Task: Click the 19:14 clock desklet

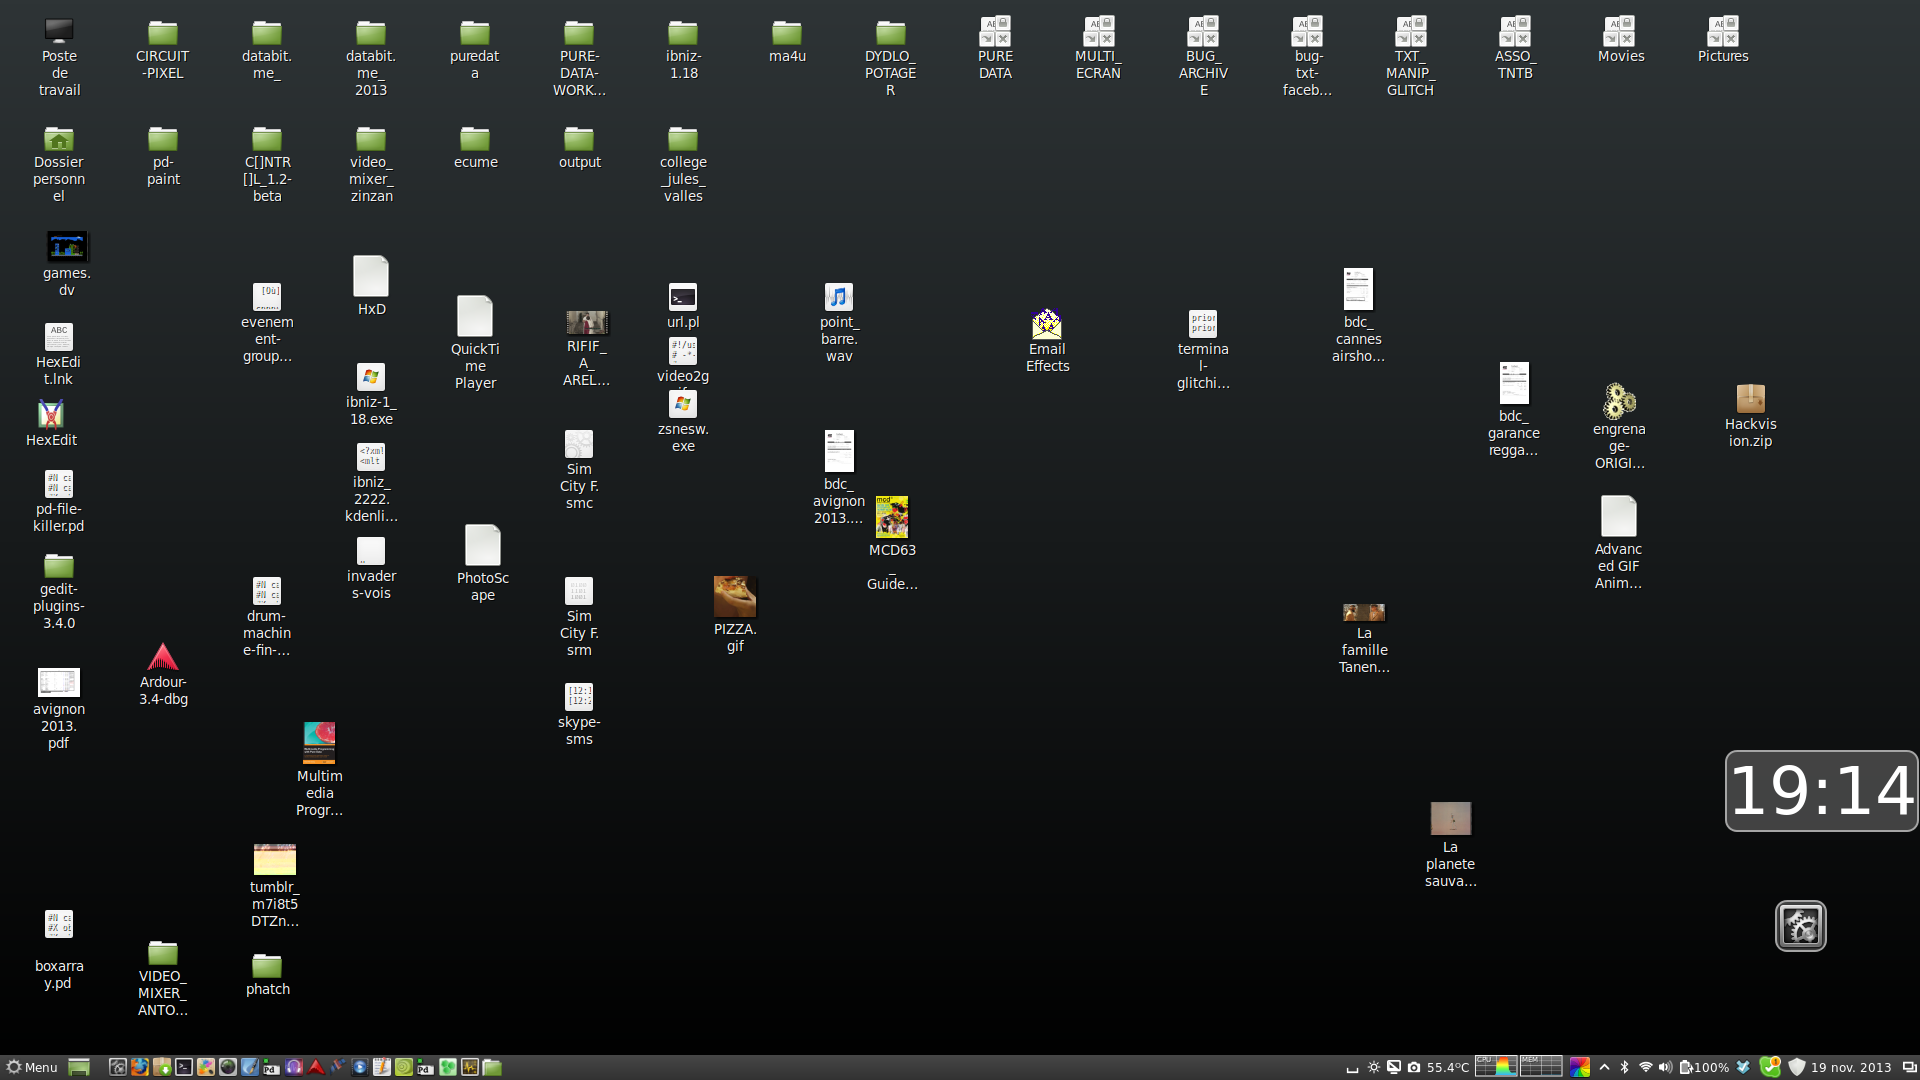Action: point(1821,790)
